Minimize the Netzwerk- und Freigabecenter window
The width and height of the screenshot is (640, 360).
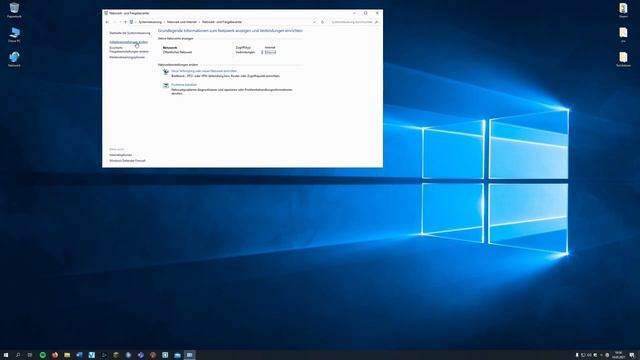tap(354, 13)
